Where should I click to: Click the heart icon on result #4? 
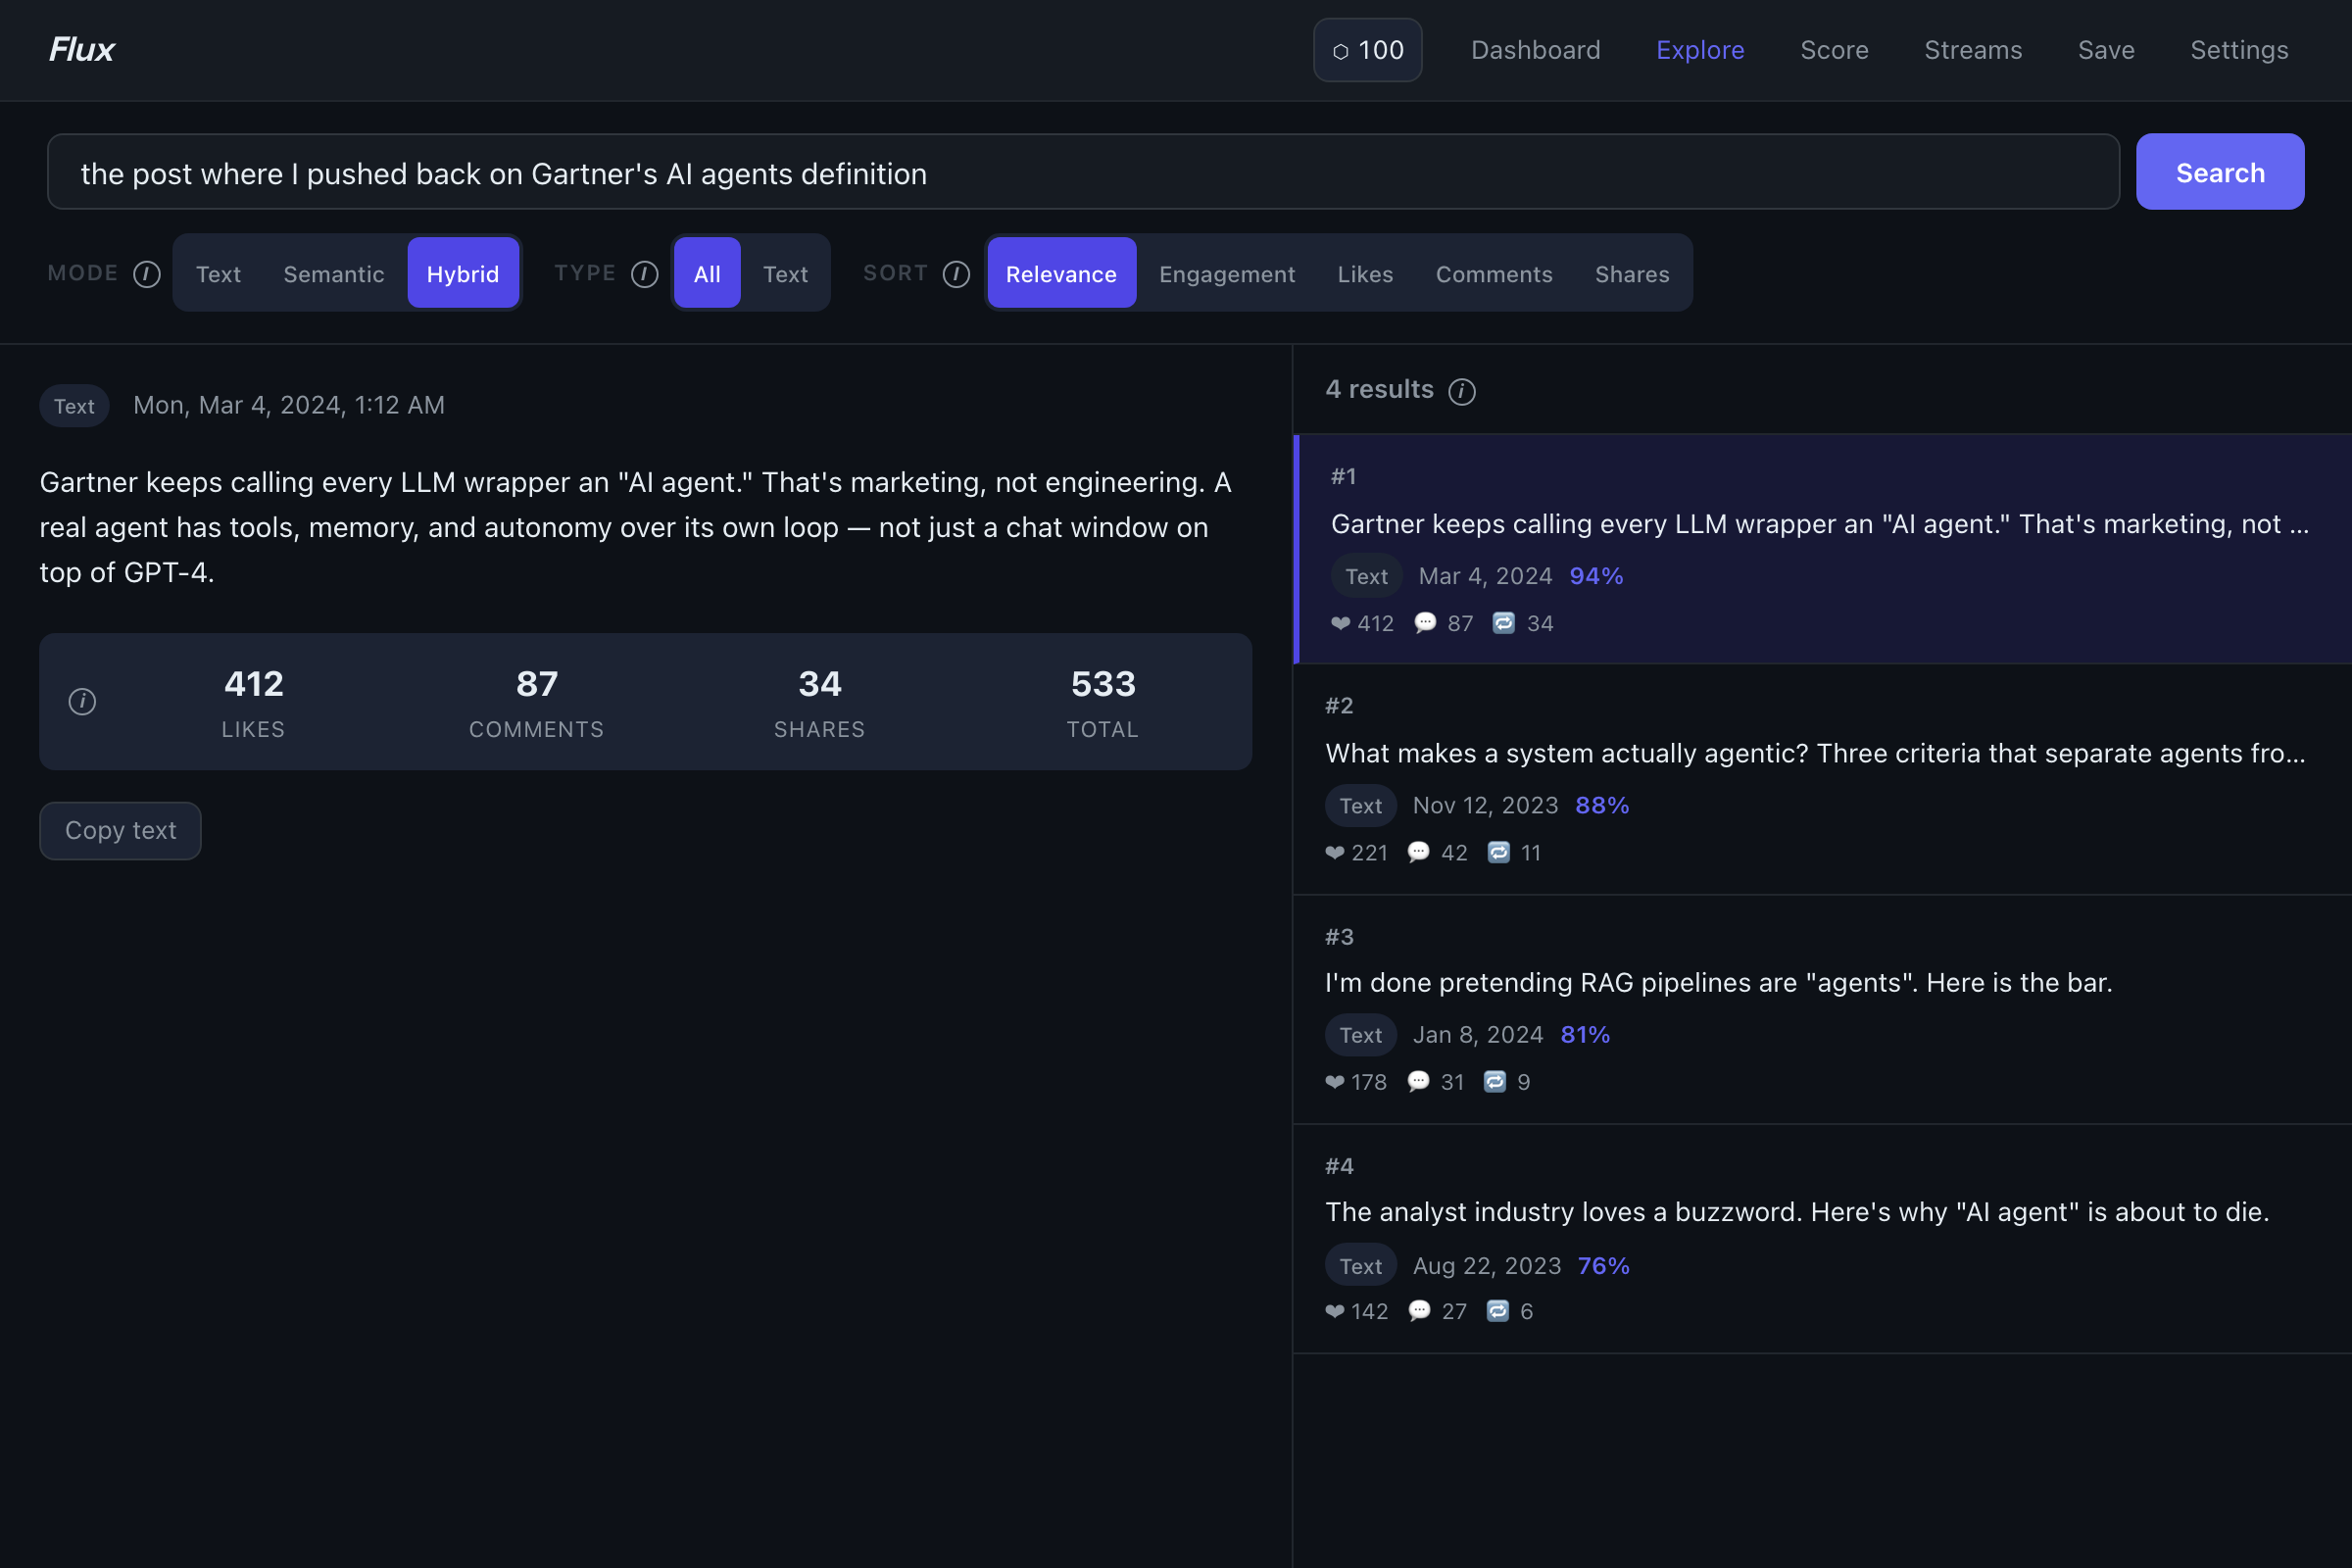(x=1335, y=1311)
